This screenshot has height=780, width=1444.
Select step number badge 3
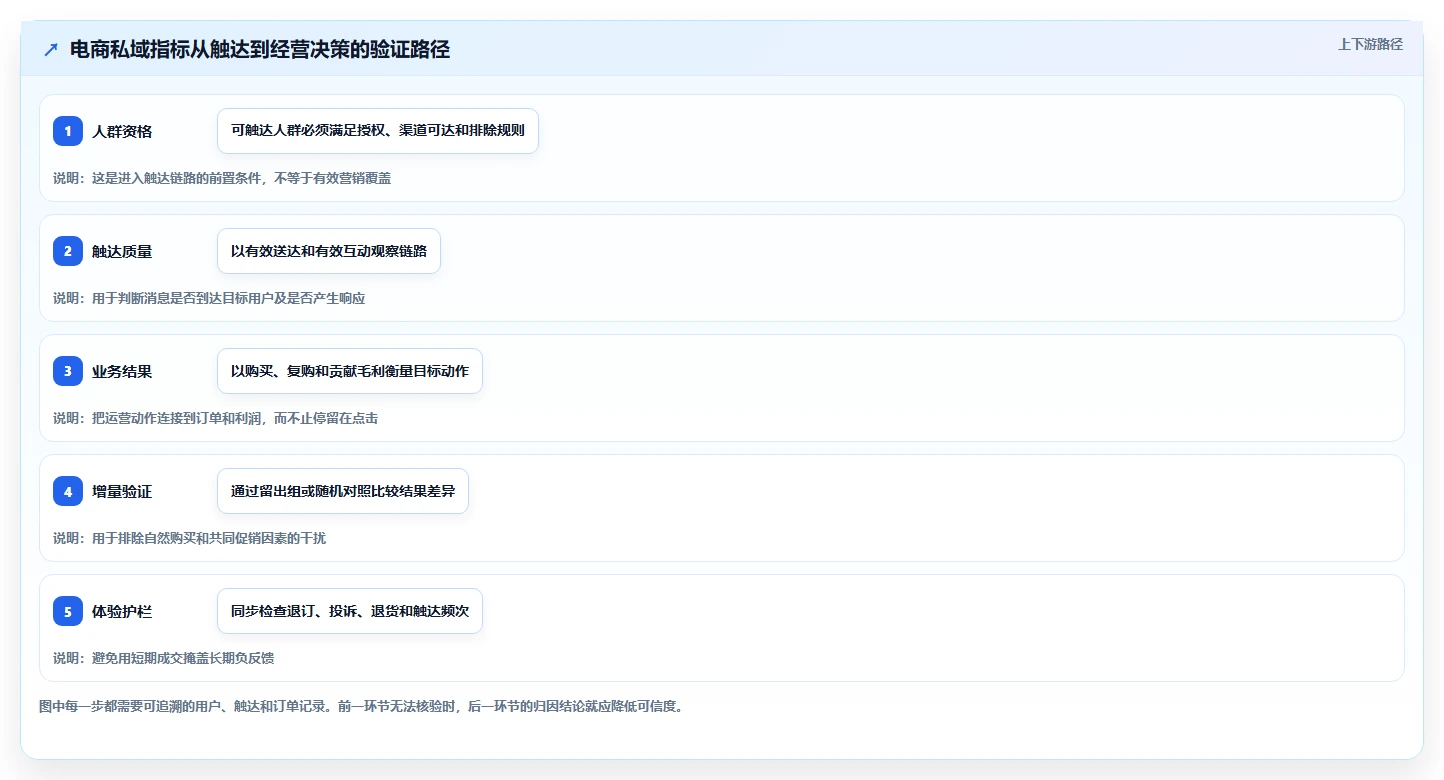68,371
